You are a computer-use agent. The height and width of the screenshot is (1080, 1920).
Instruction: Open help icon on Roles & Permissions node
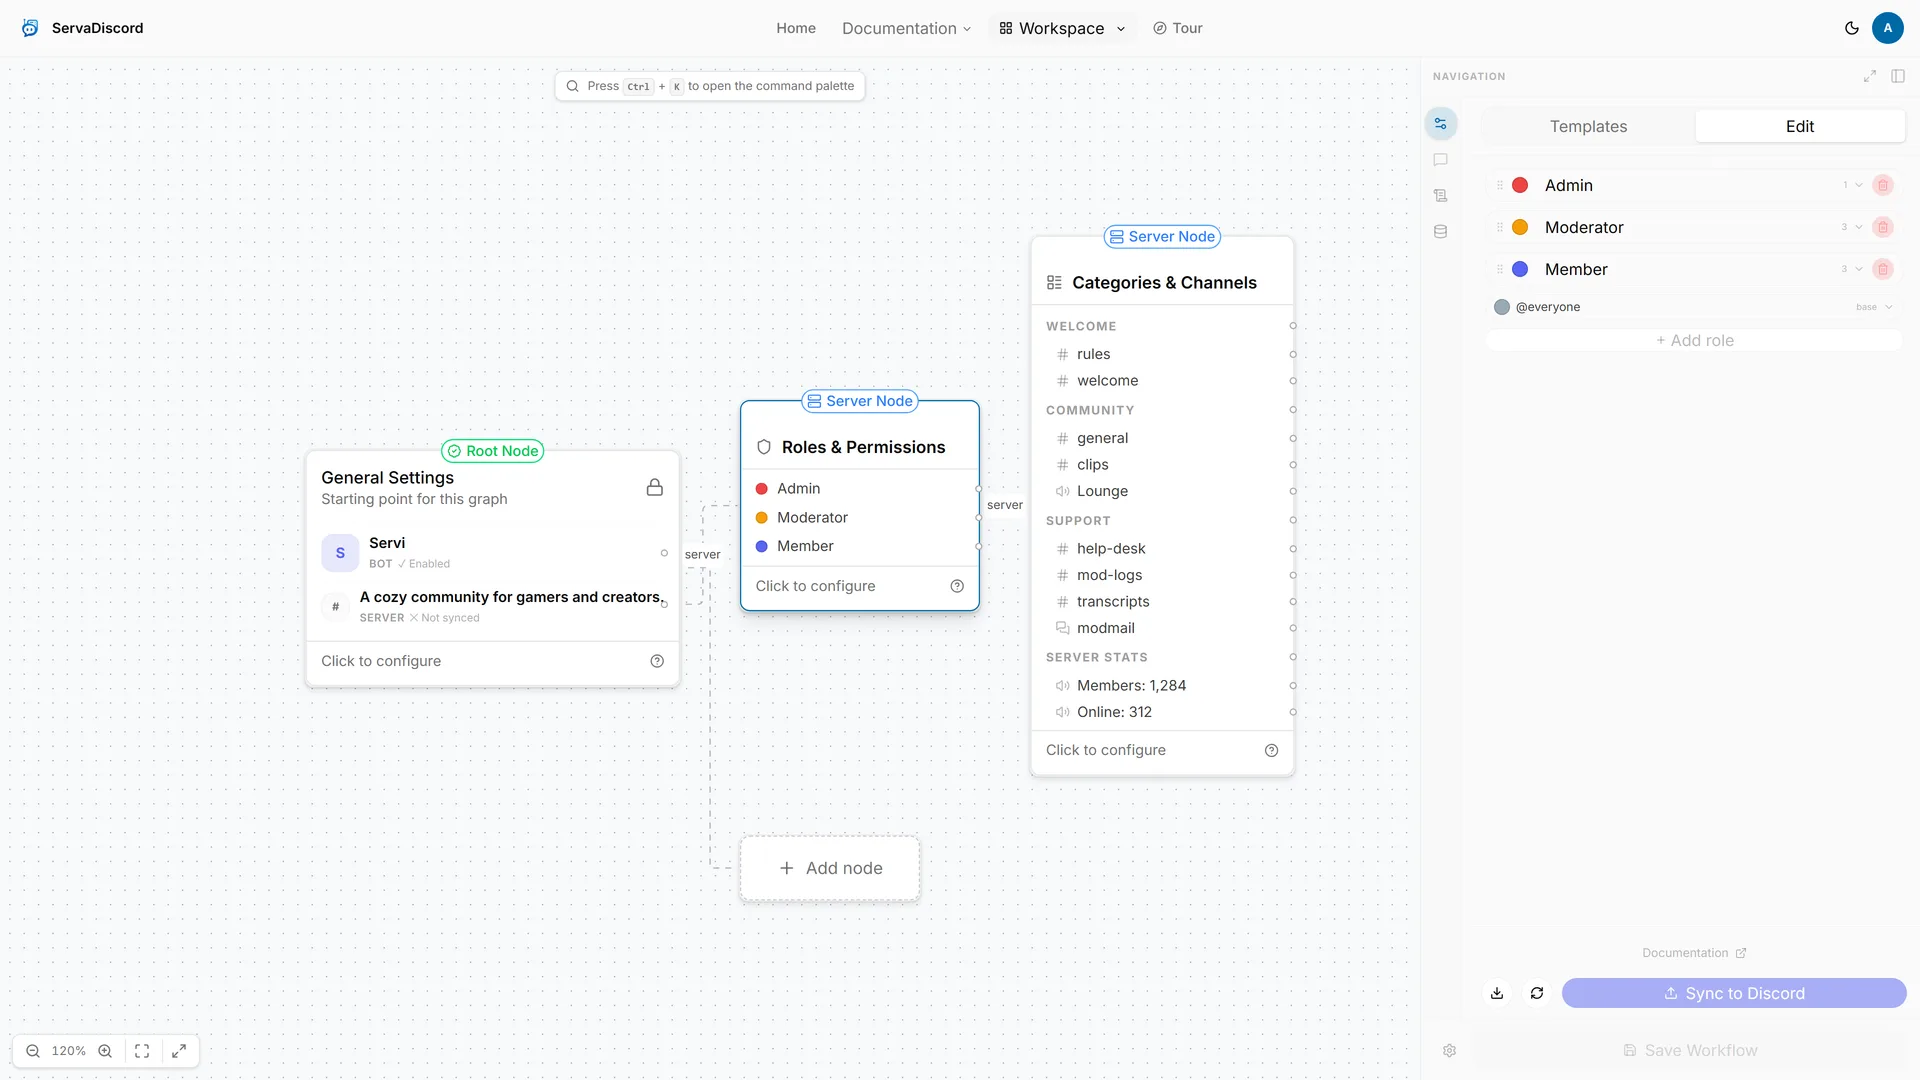tap(956, 586)
